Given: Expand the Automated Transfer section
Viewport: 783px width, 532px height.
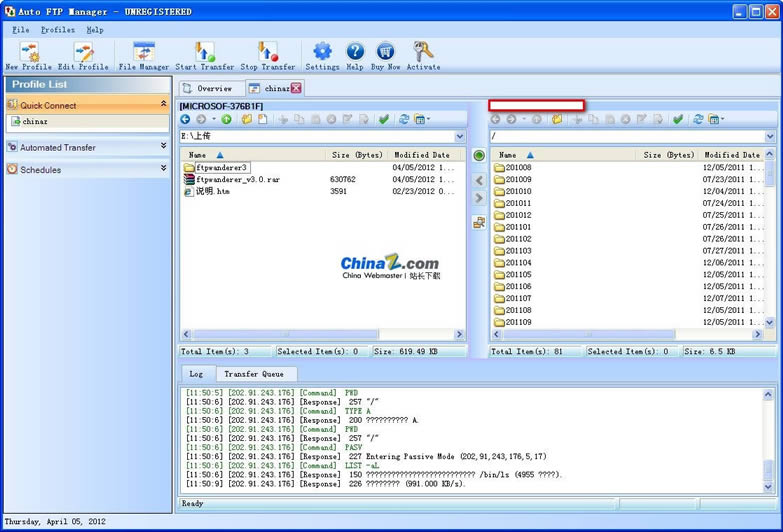Looking at the screenshot, I should 163,147.
